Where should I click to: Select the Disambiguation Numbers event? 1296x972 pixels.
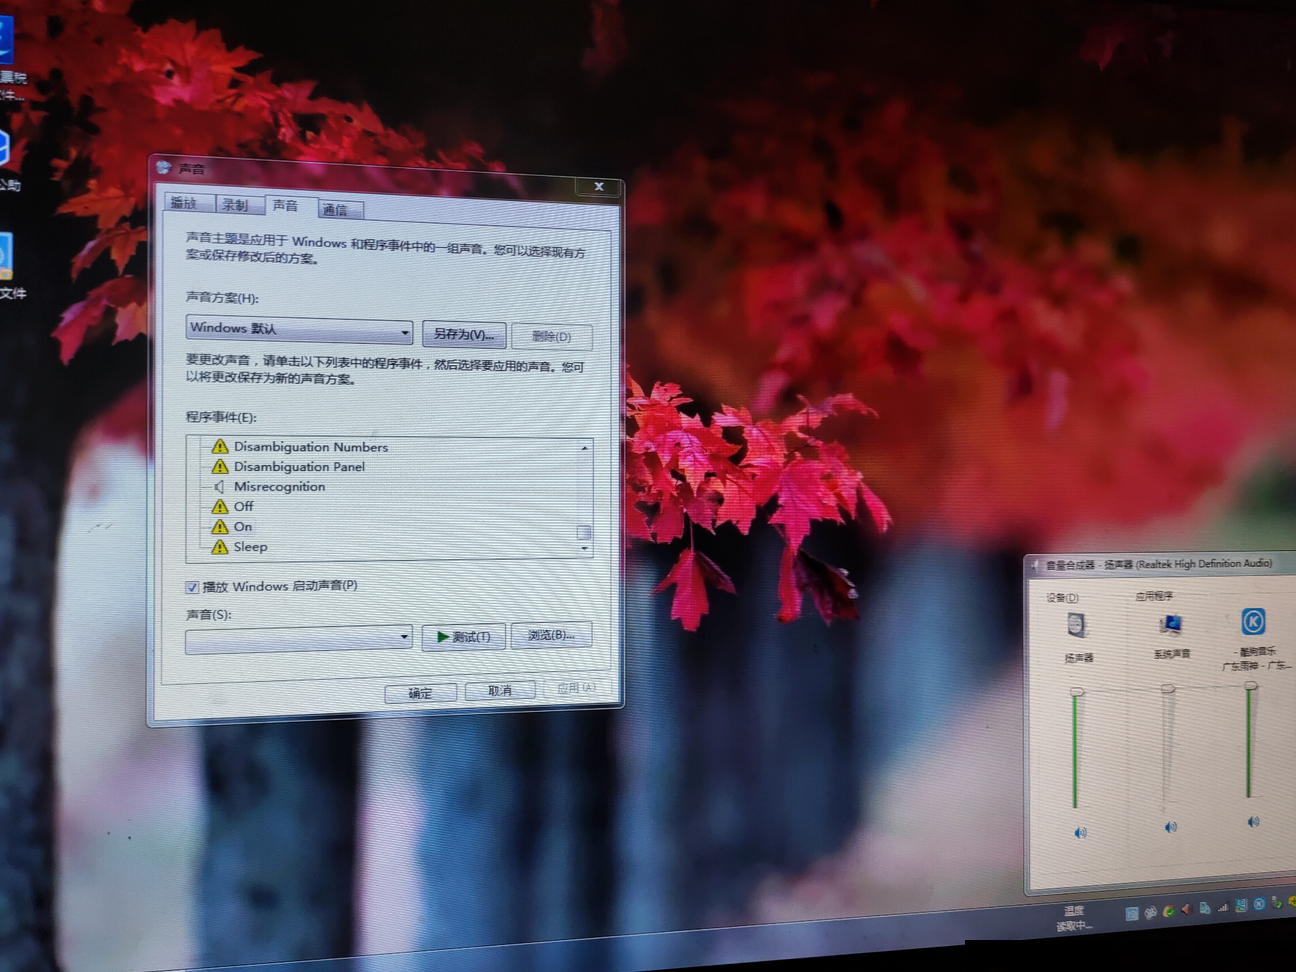(x=311, y=447)
